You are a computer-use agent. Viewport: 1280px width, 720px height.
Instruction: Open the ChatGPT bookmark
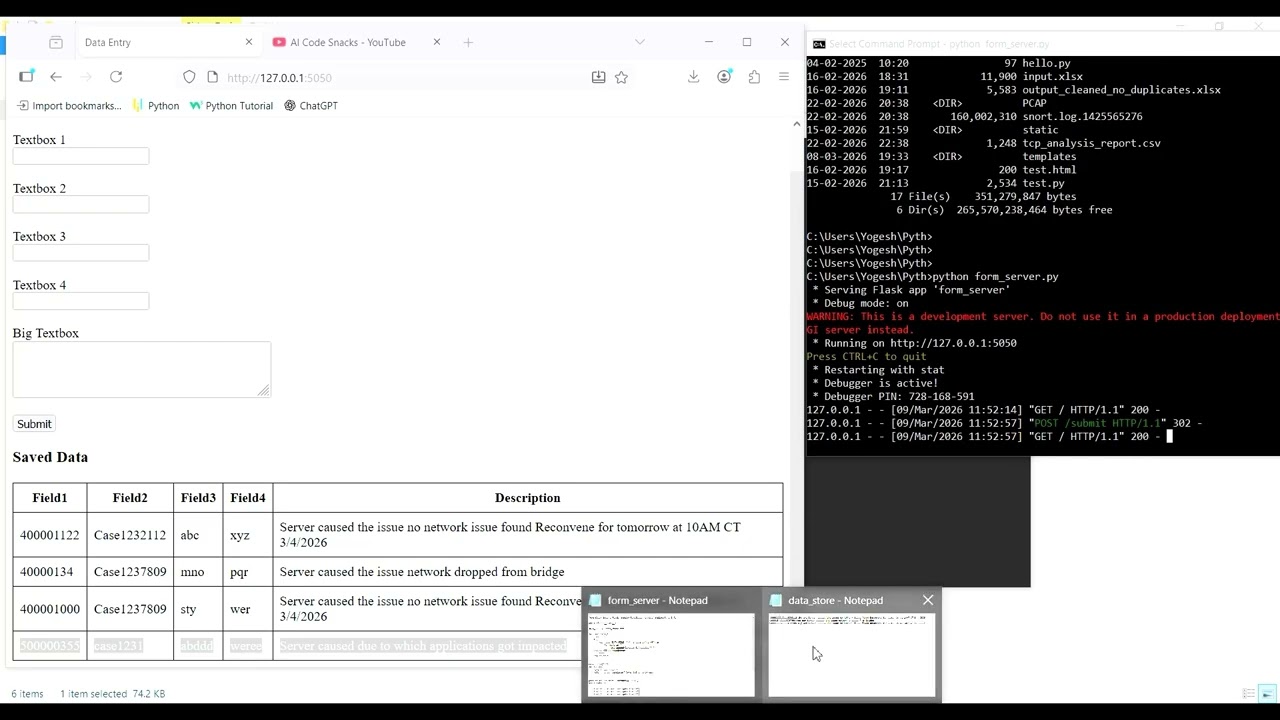[311, 105]
